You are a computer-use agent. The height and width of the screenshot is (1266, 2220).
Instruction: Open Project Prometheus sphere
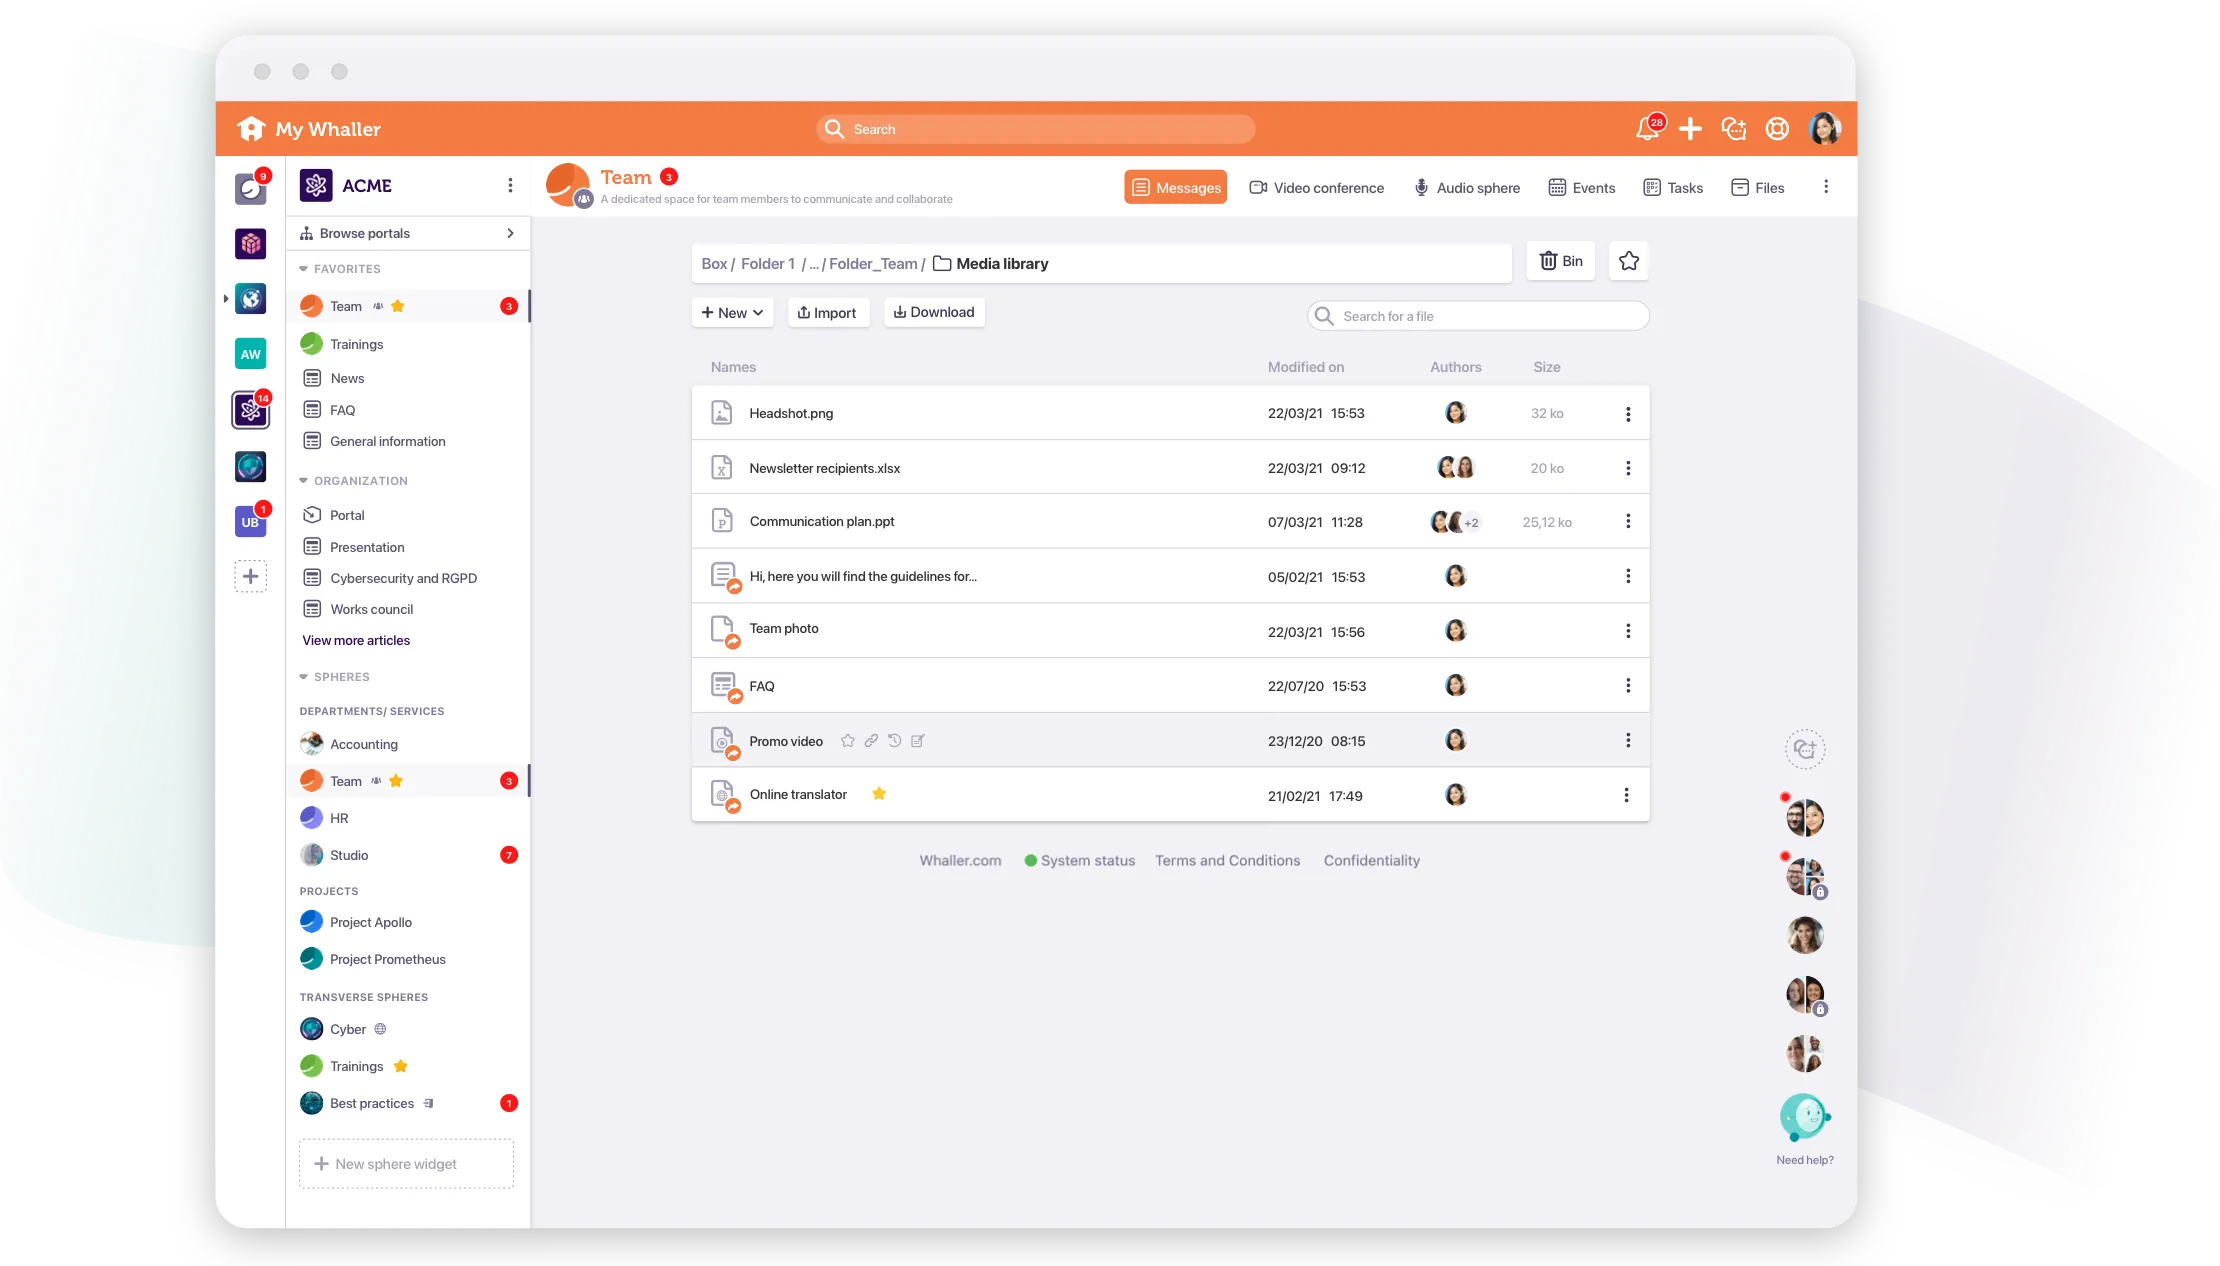coord(388,960)
